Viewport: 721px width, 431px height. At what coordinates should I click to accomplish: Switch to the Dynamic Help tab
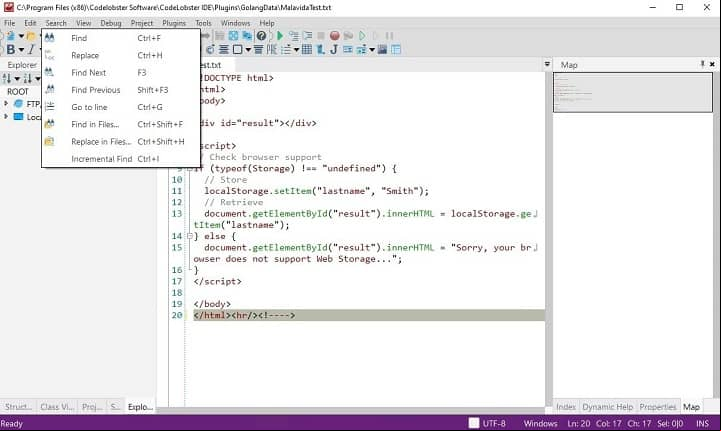(x=607, y=407)
